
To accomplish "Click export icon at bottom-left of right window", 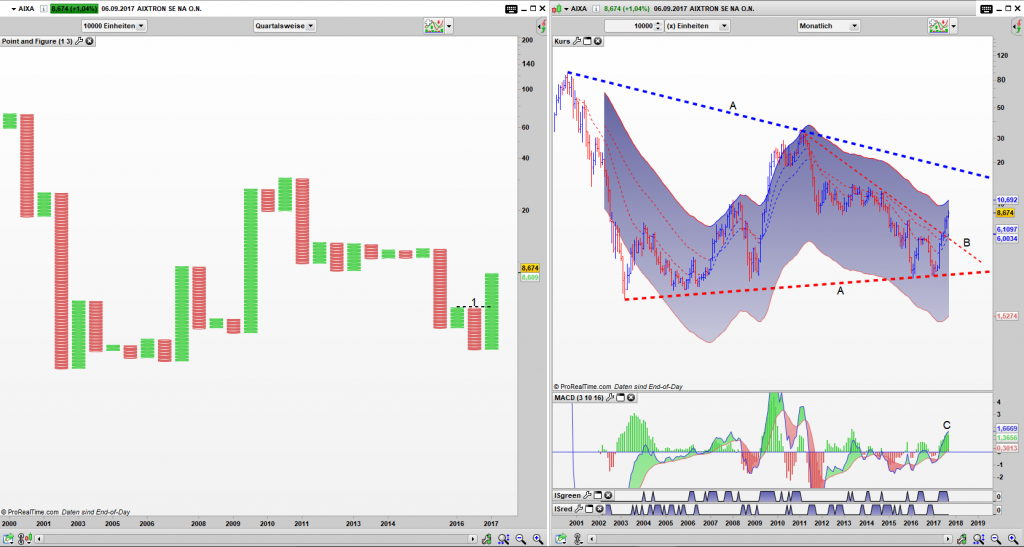I will pos(561,539).
